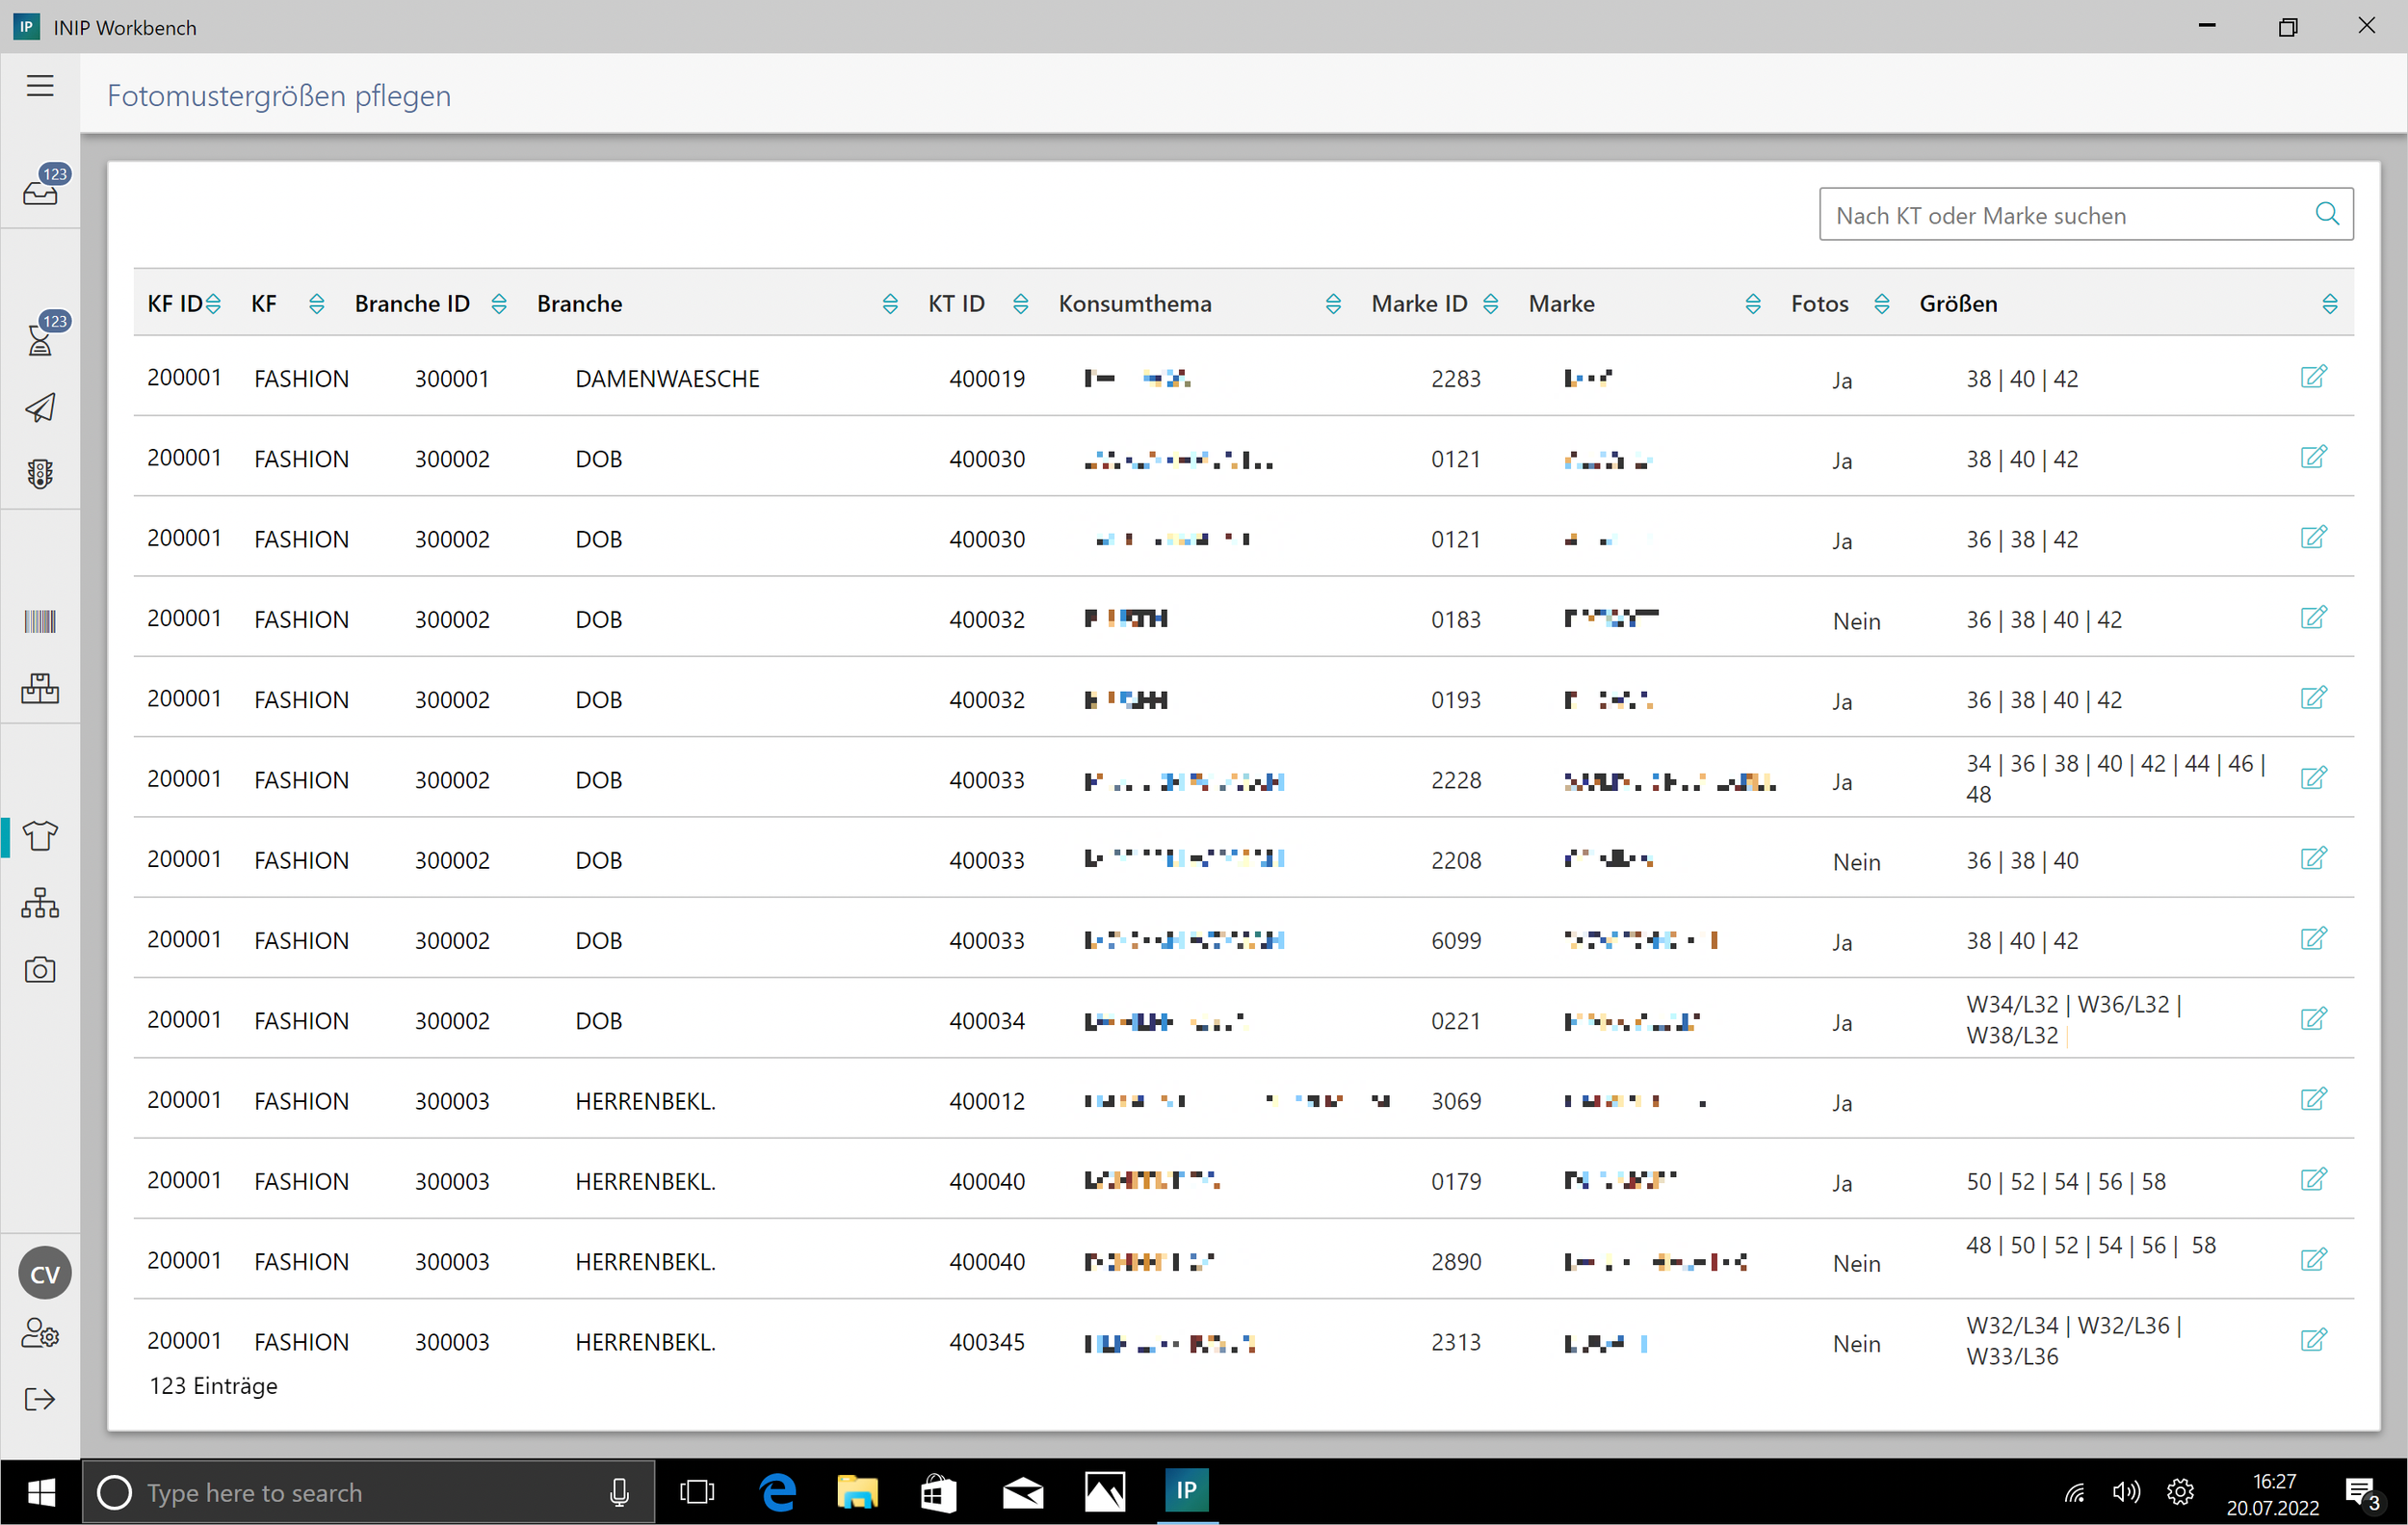Open user settings icon below avatar

click(x=40, y=1334)
